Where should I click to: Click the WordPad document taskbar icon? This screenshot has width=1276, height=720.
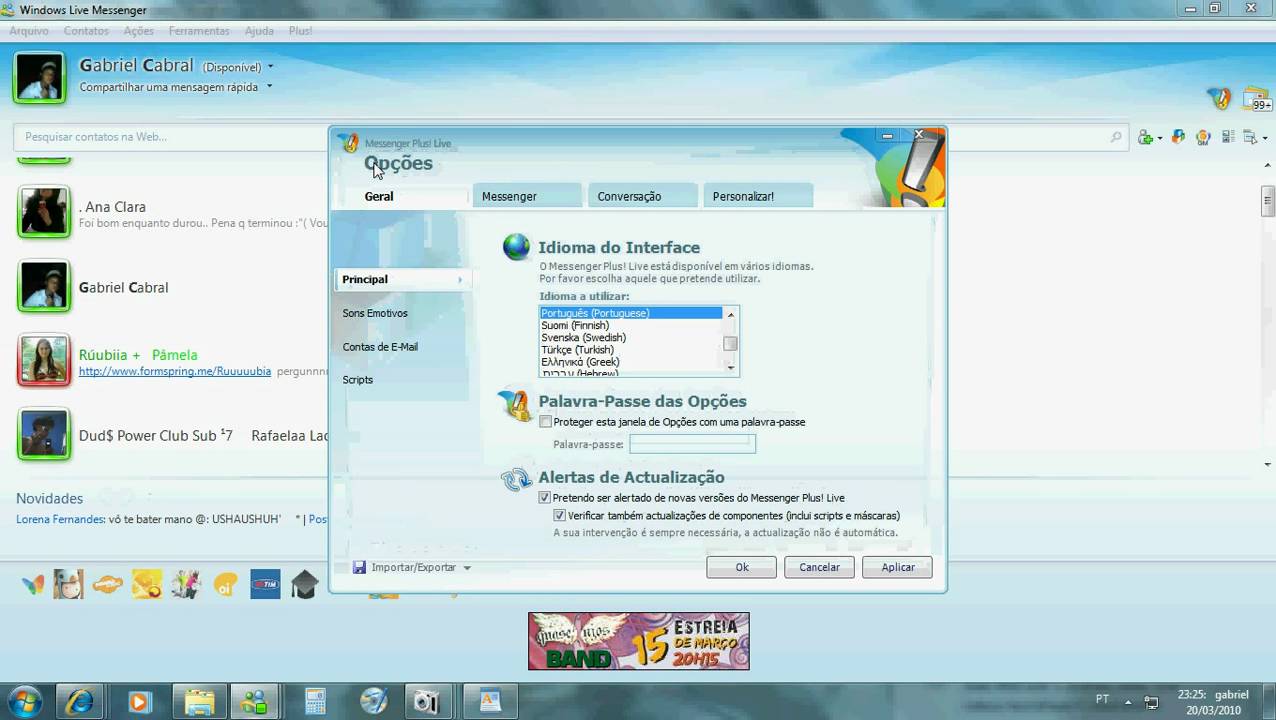[x=489, y=701]
